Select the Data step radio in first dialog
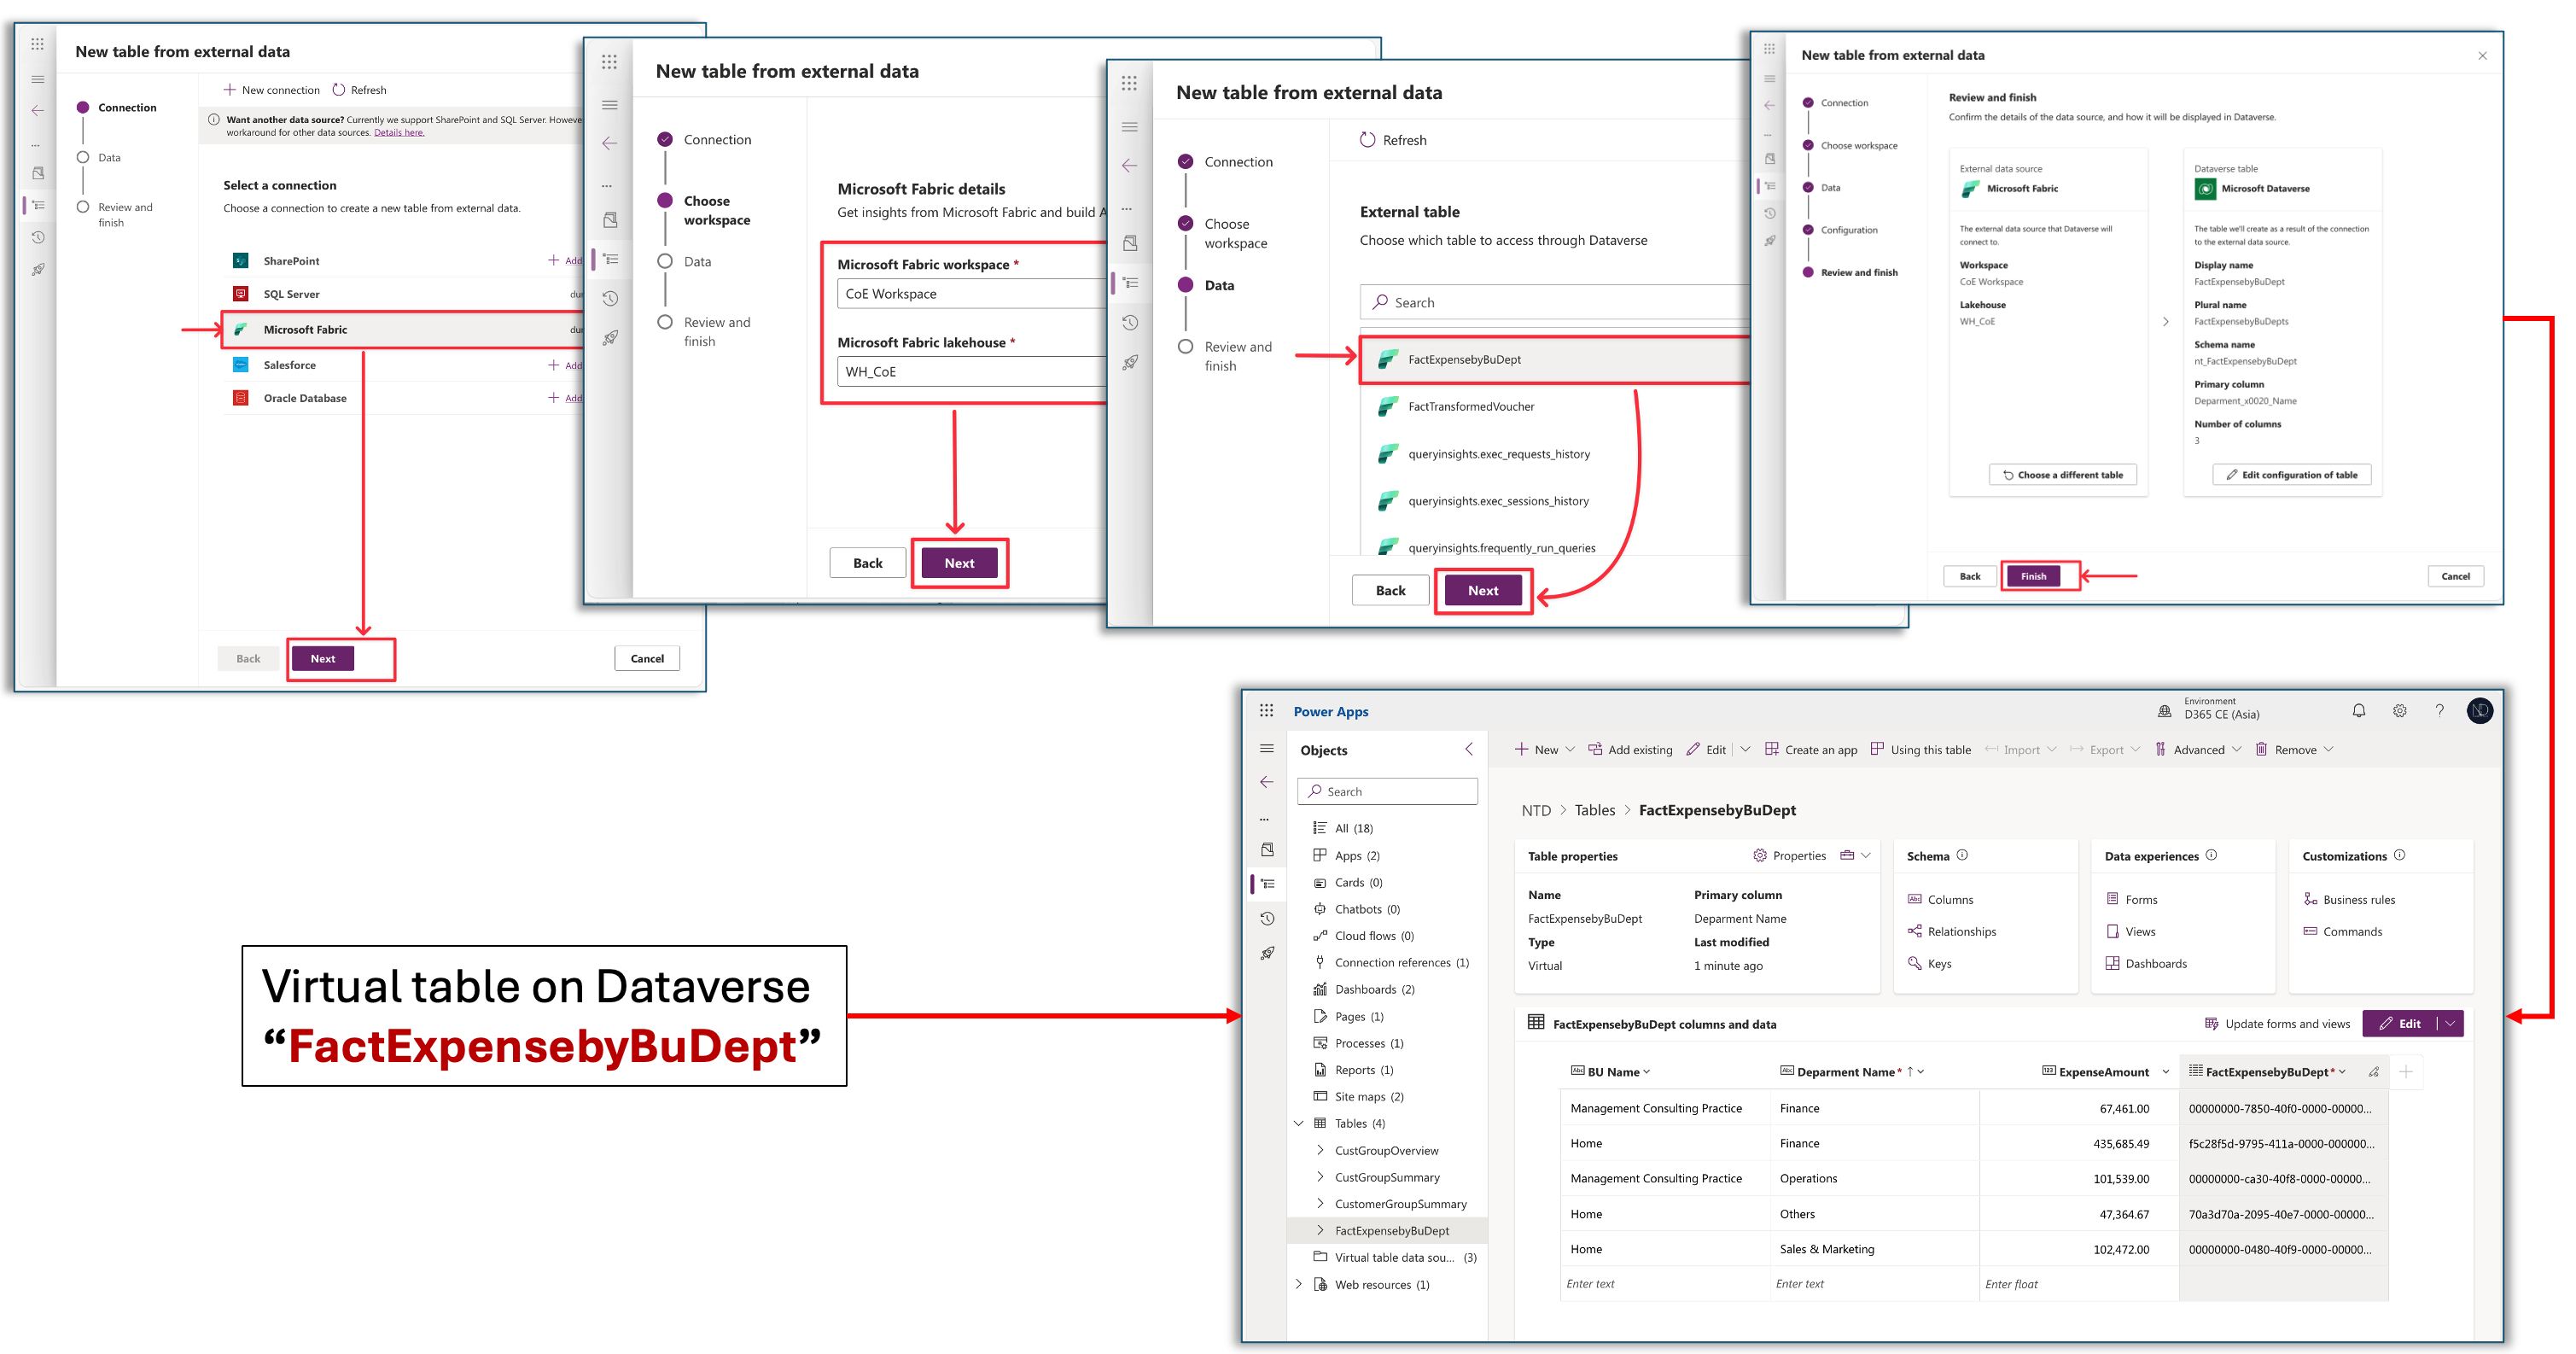This screenshot has width=2576, height=1354. point(83,157)
